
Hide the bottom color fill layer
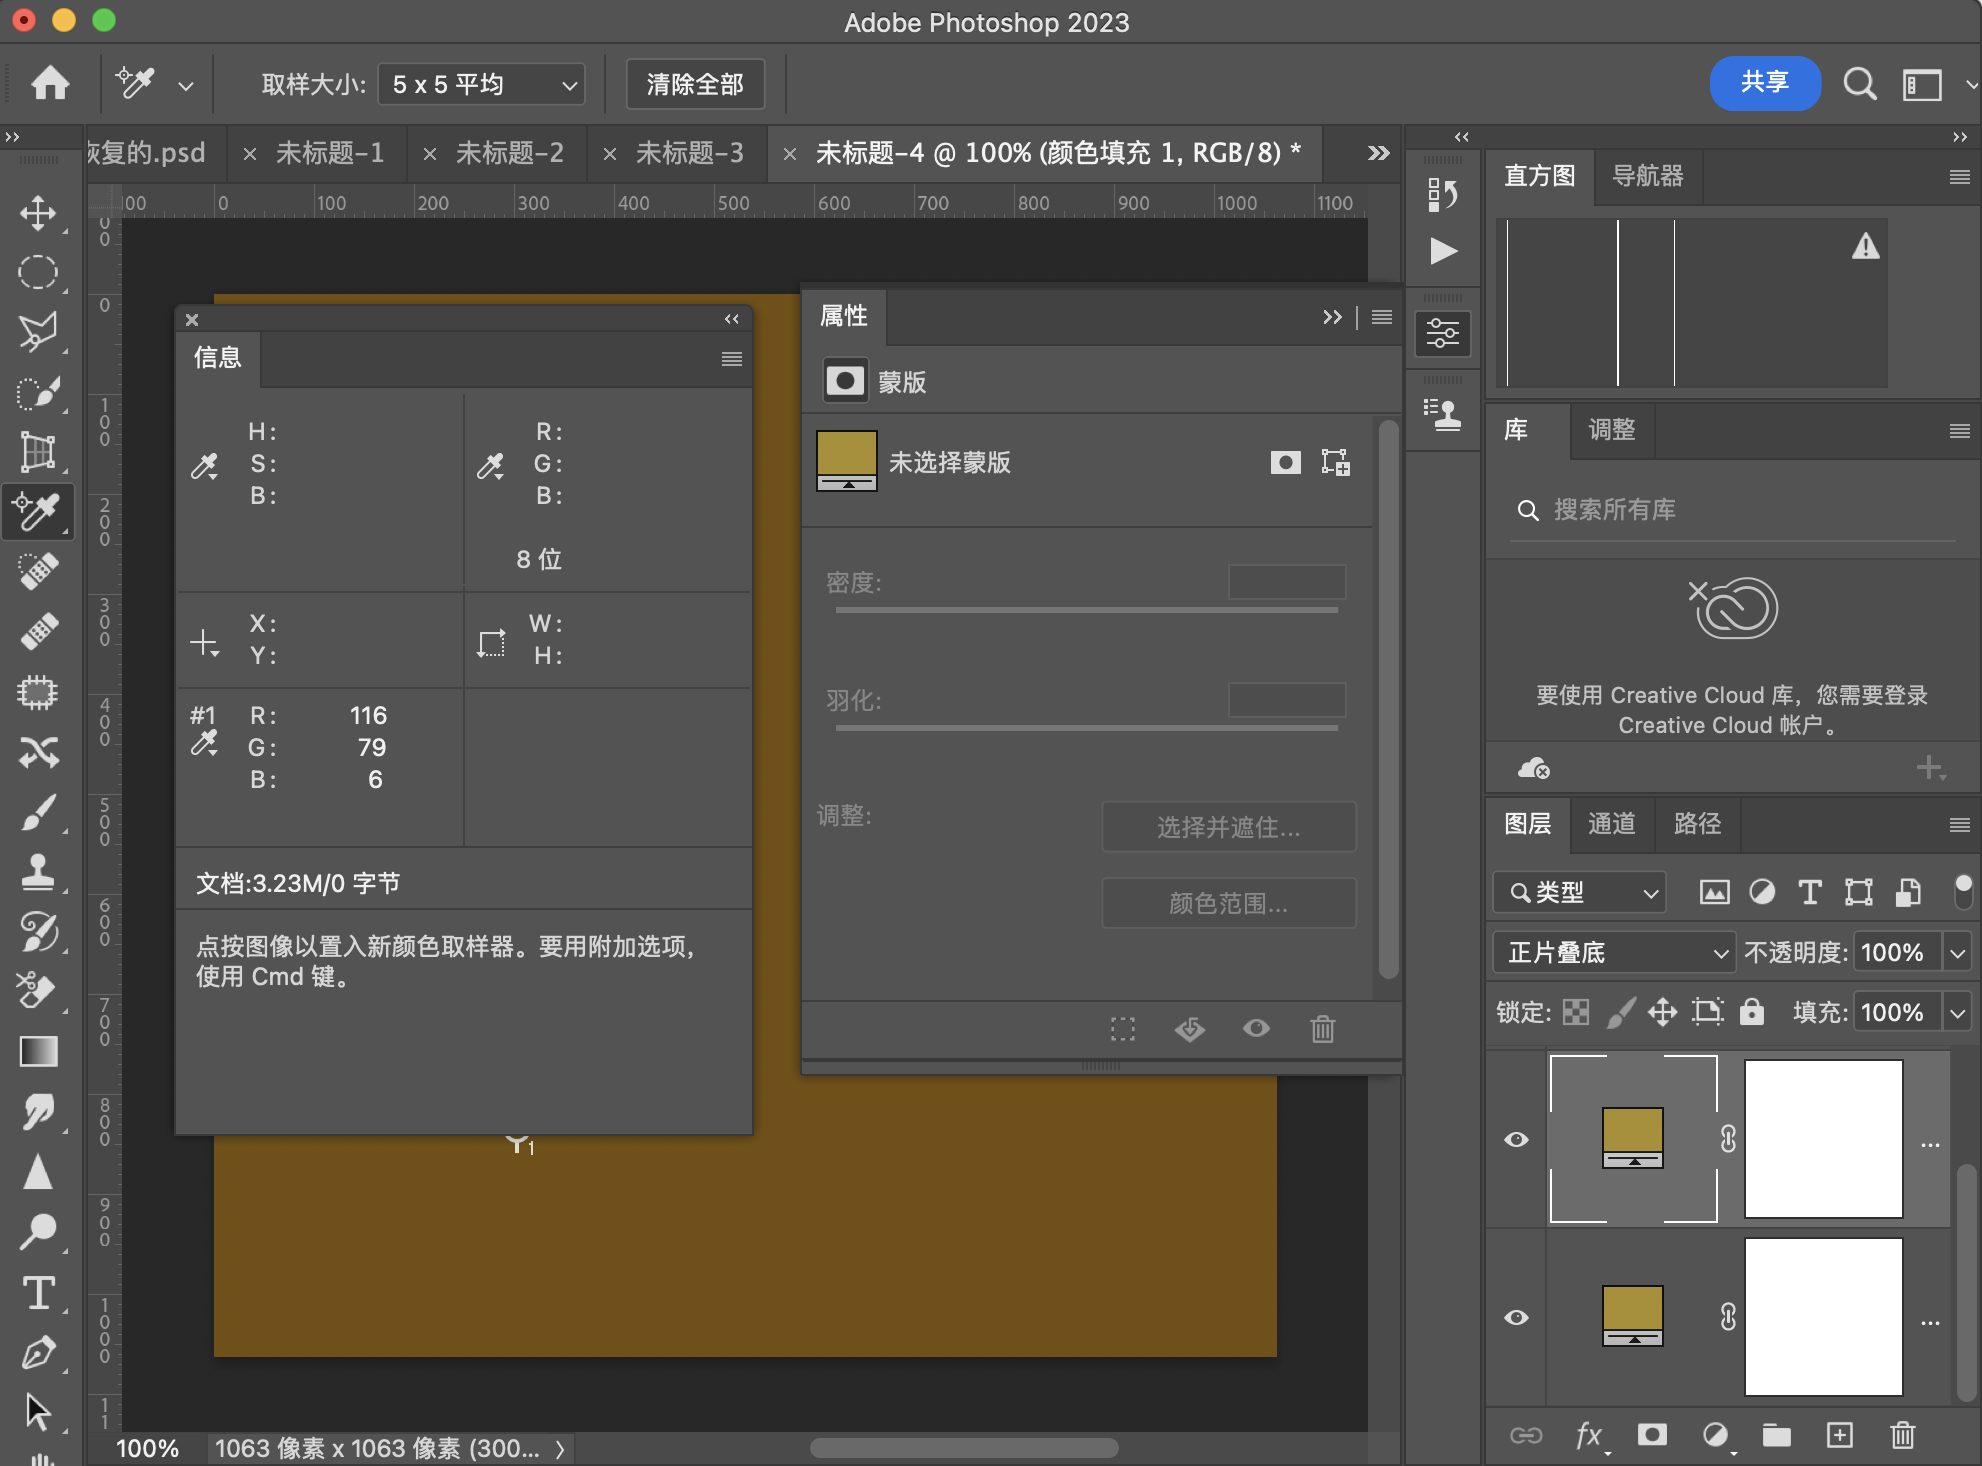click(1516, 1317)
